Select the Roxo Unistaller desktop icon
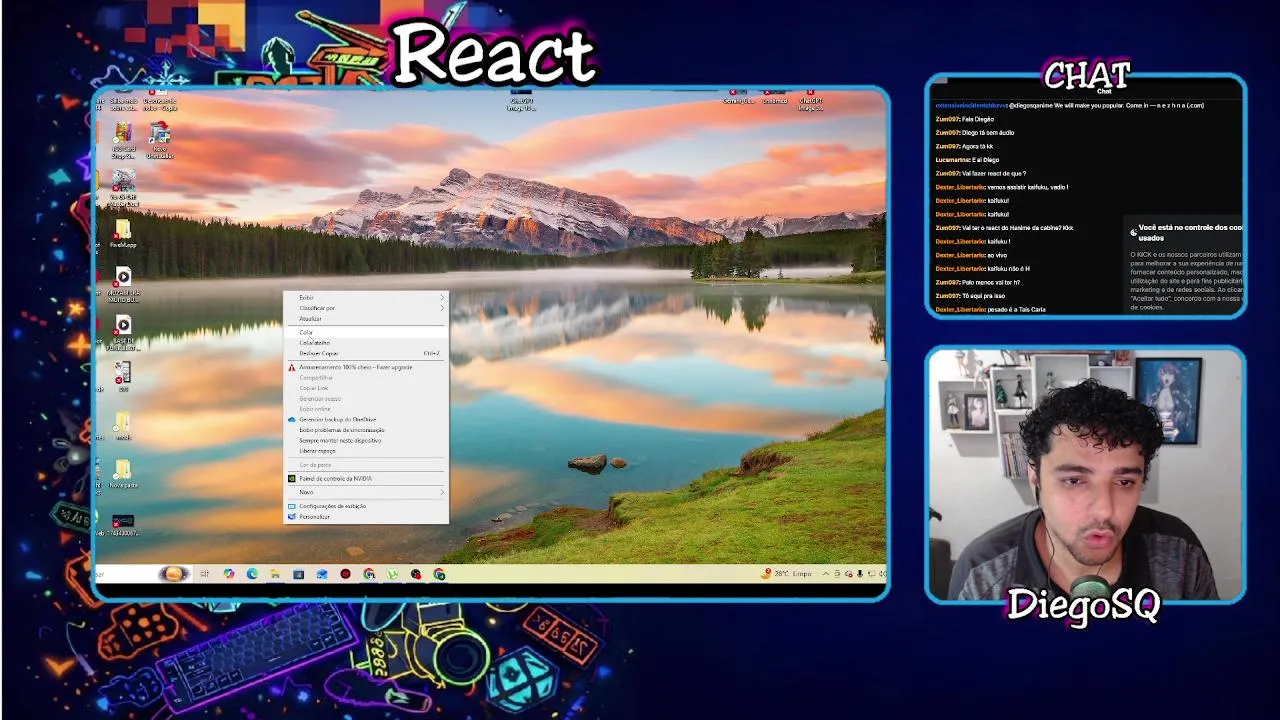 coord(160,139)
